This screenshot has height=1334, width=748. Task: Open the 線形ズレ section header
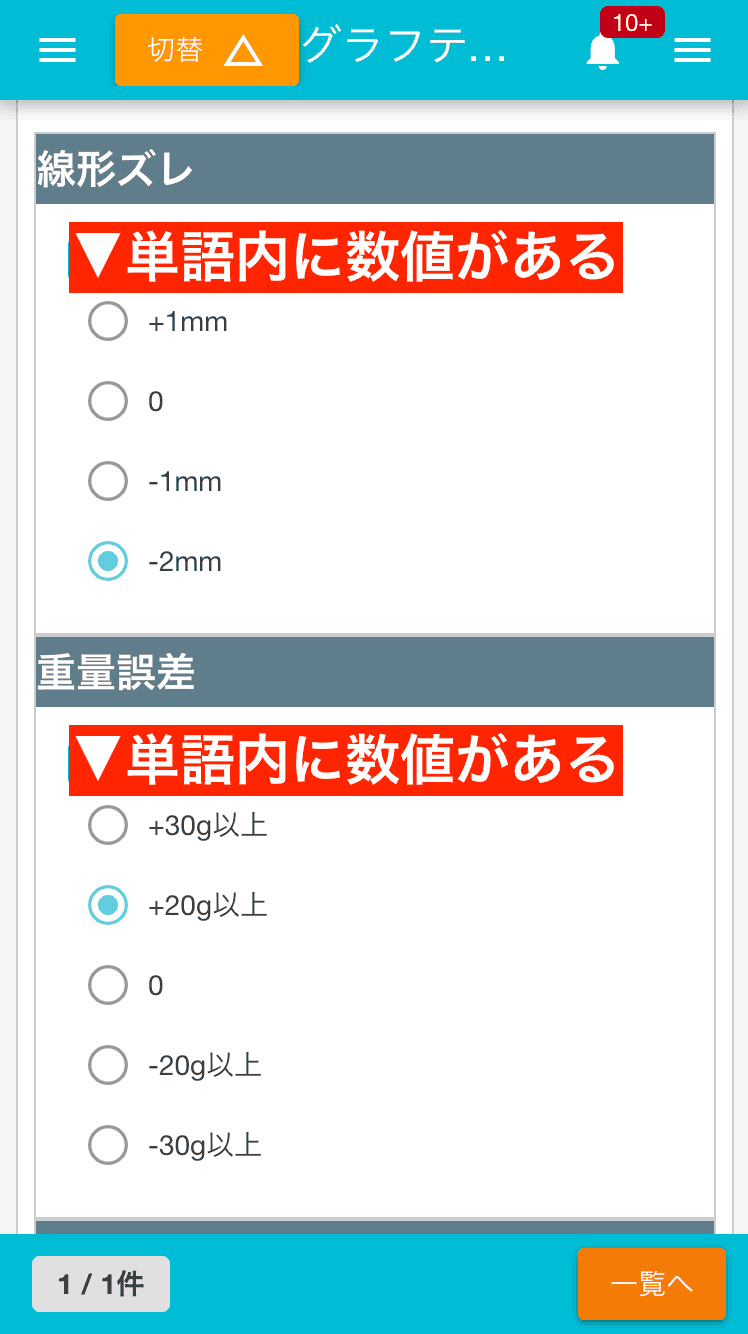tap(374, 167)
